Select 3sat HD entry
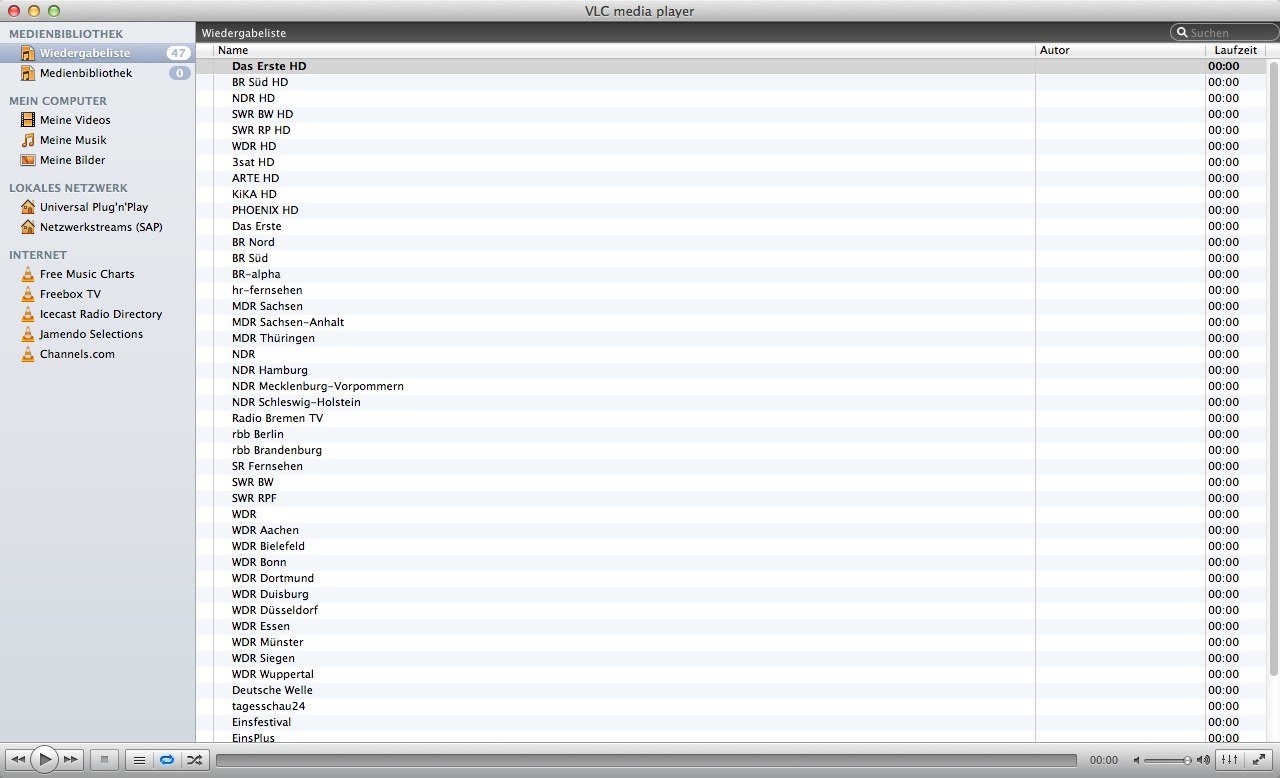The image size is (1280, 778). (731, 162)
